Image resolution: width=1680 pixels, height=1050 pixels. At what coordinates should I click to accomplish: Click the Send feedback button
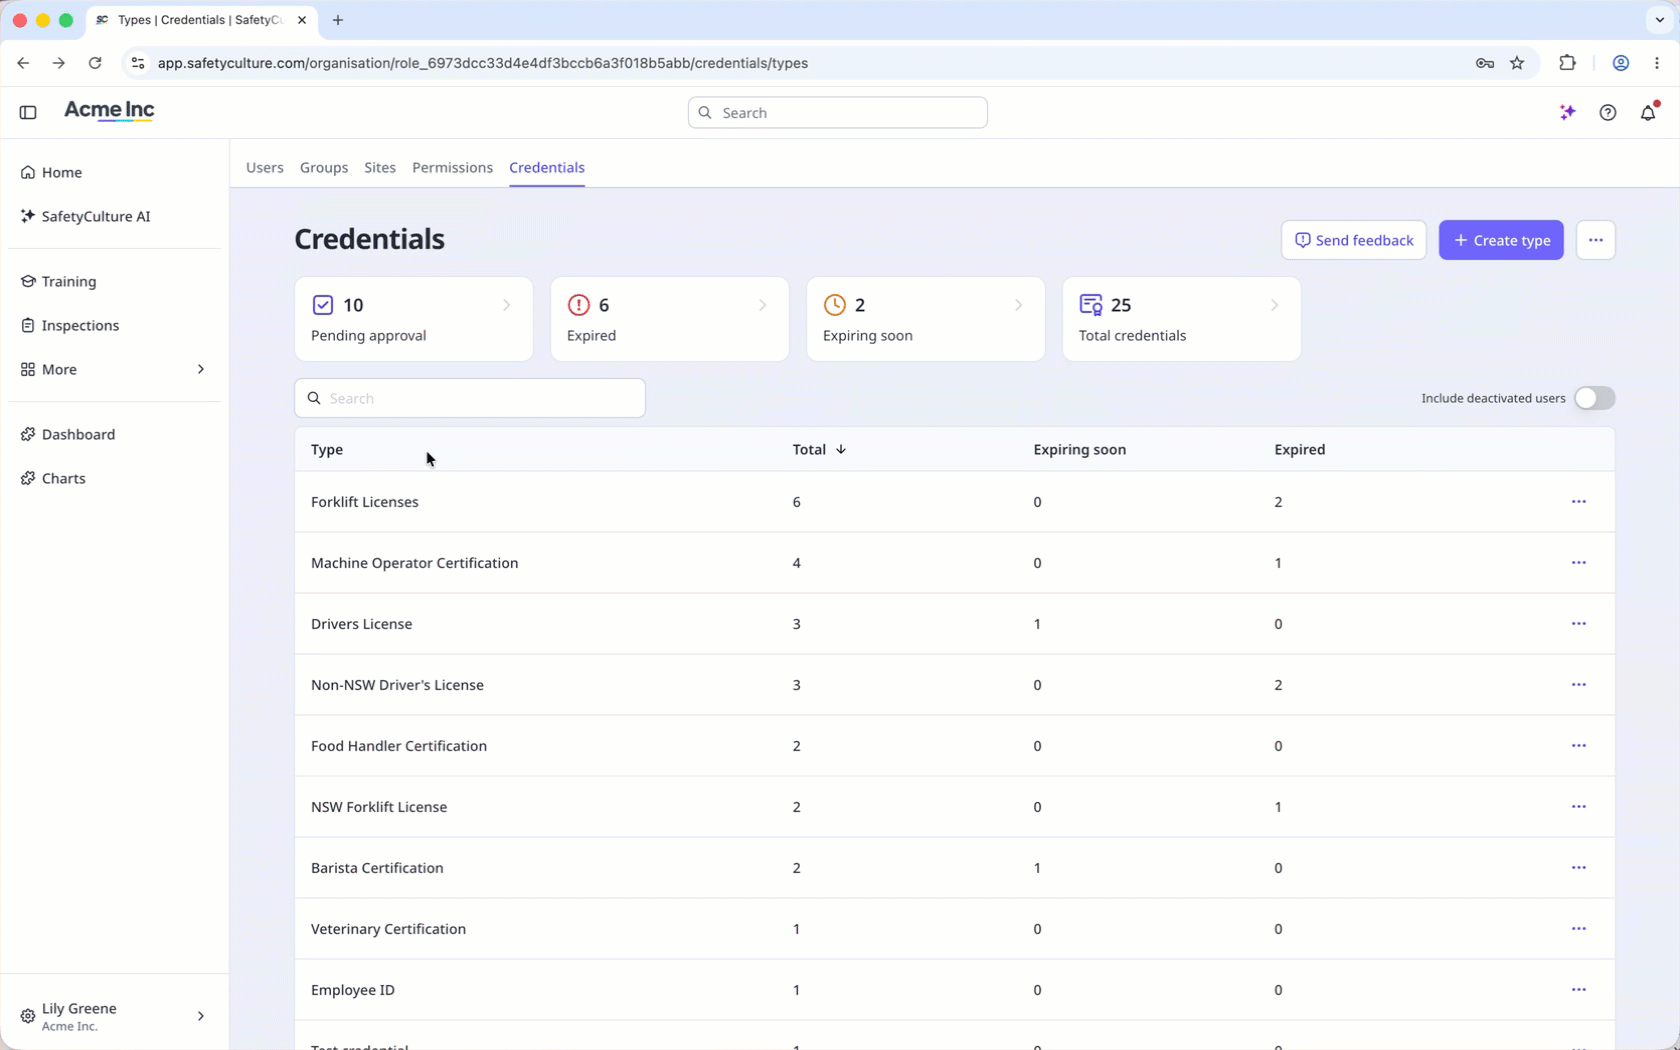point(1354,240)
